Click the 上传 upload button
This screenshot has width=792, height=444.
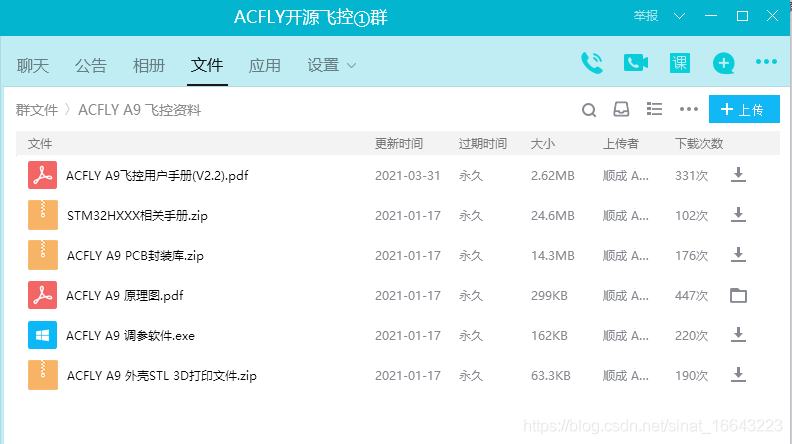point(744,109)
